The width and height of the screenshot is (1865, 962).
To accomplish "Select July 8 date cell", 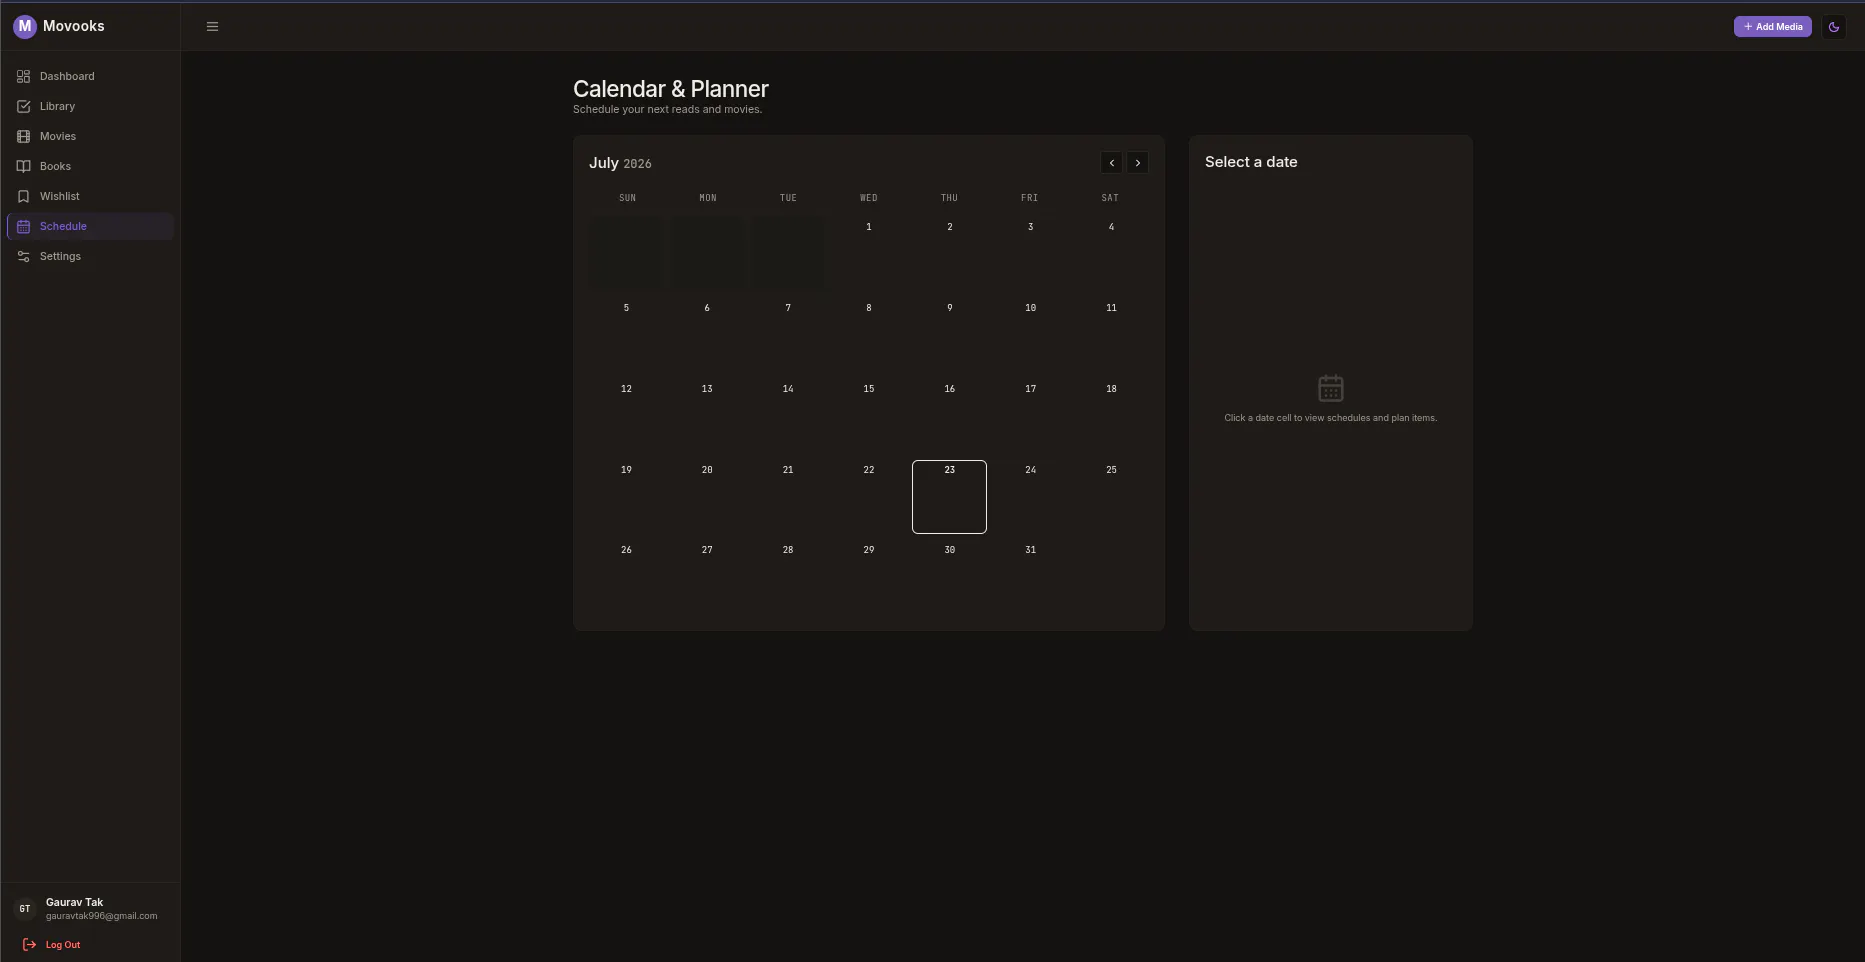I will click(x=869, y=334).
